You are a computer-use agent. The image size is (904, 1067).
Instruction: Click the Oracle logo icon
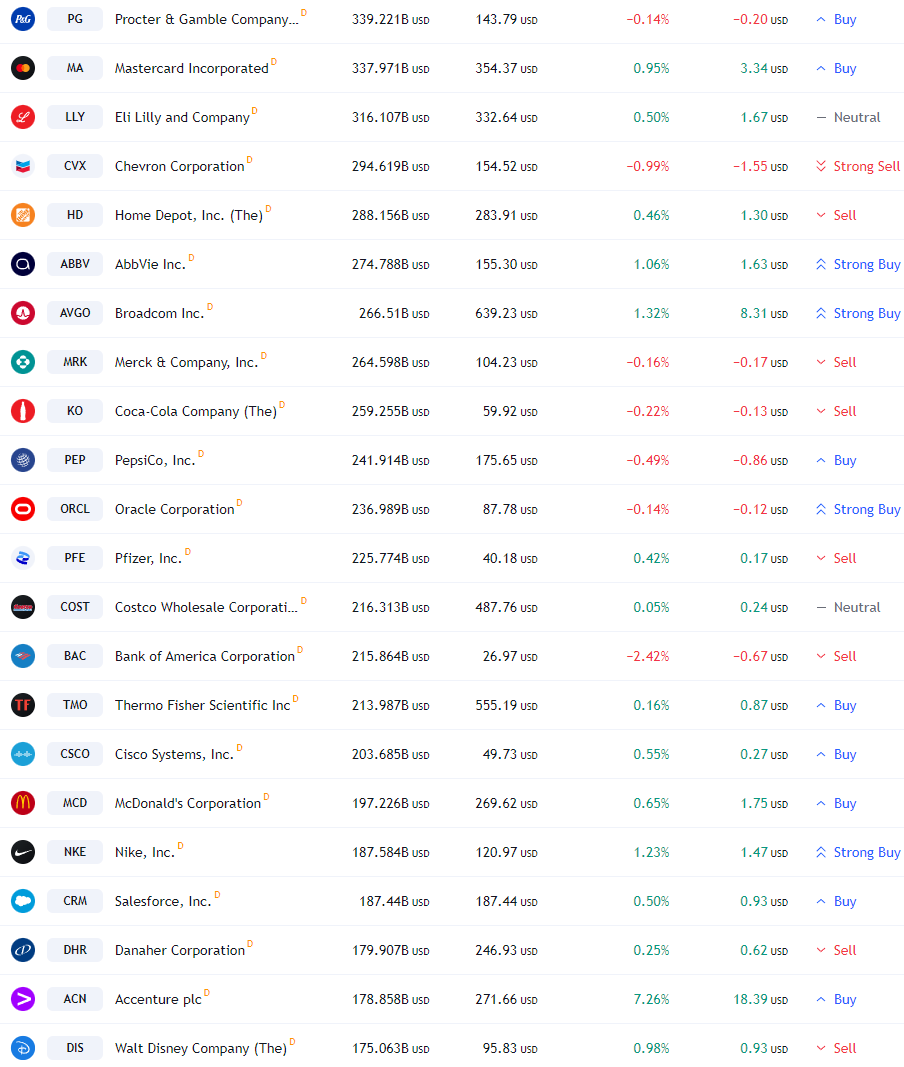tap(23, 509)
